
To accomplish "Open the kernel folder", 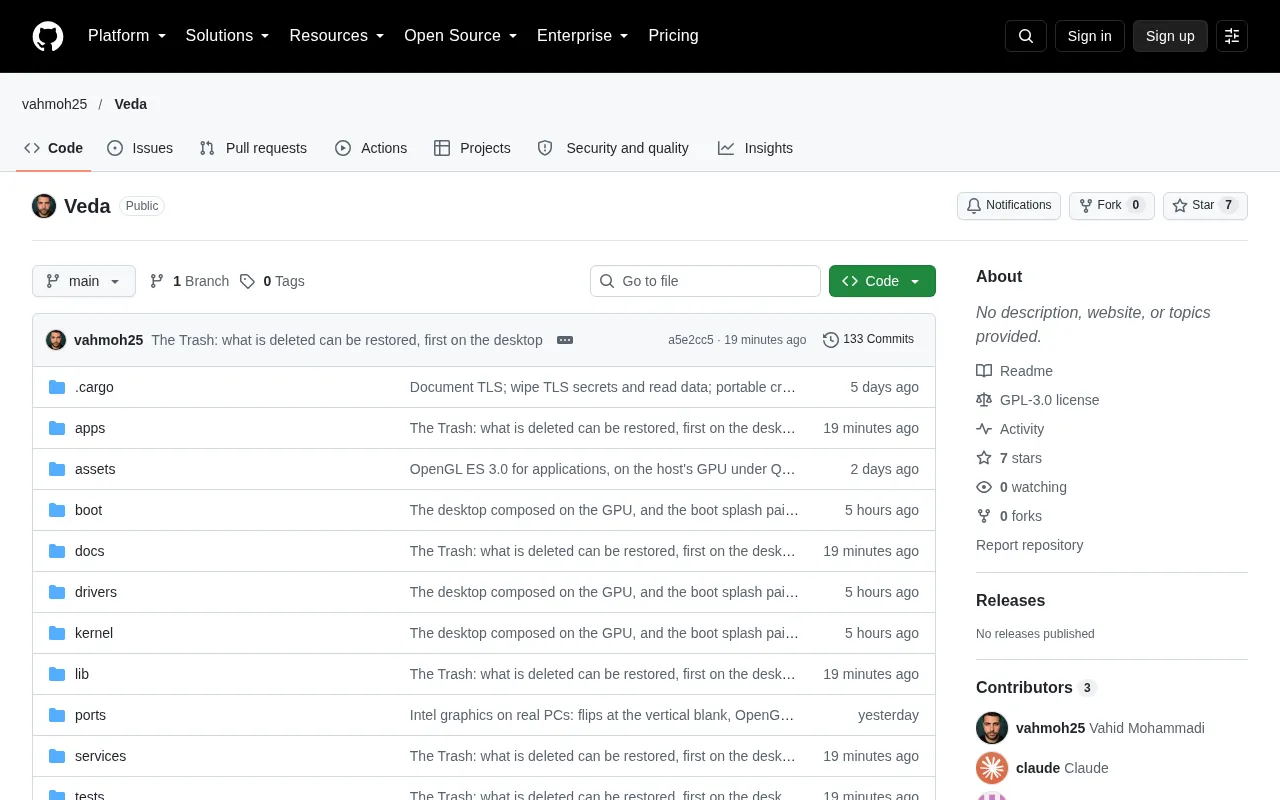I will 94,633.
